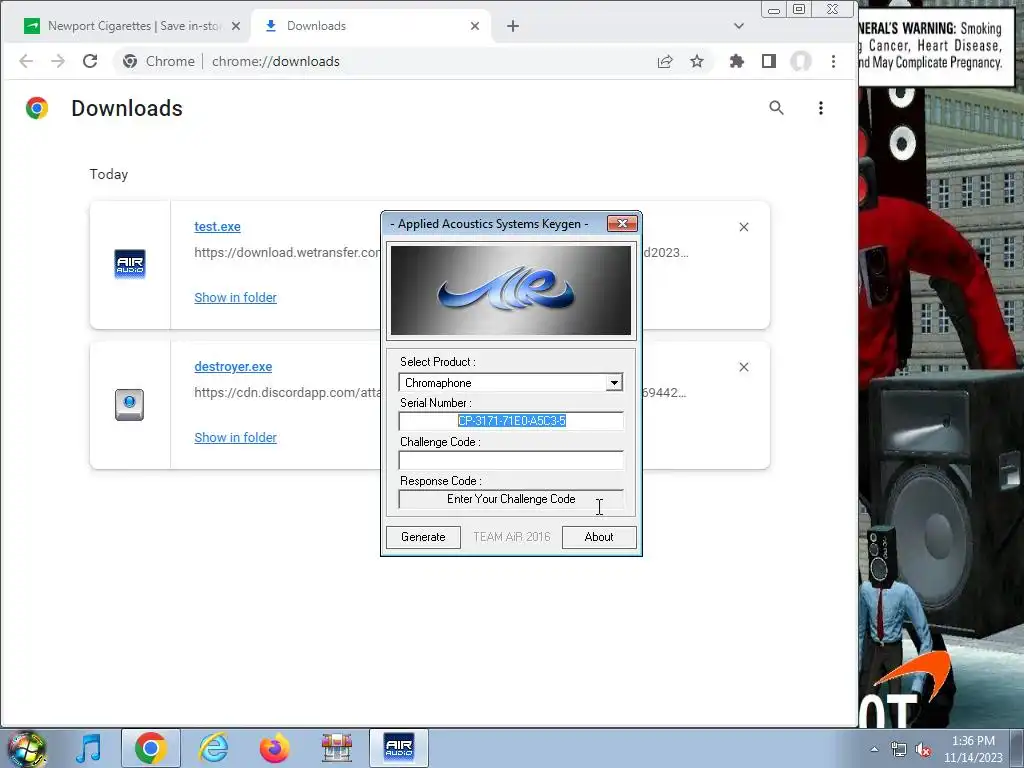This screenshot has width=1024, height=768.
Task: Click the Chrome taskbar icon
Action: point(150,748)
